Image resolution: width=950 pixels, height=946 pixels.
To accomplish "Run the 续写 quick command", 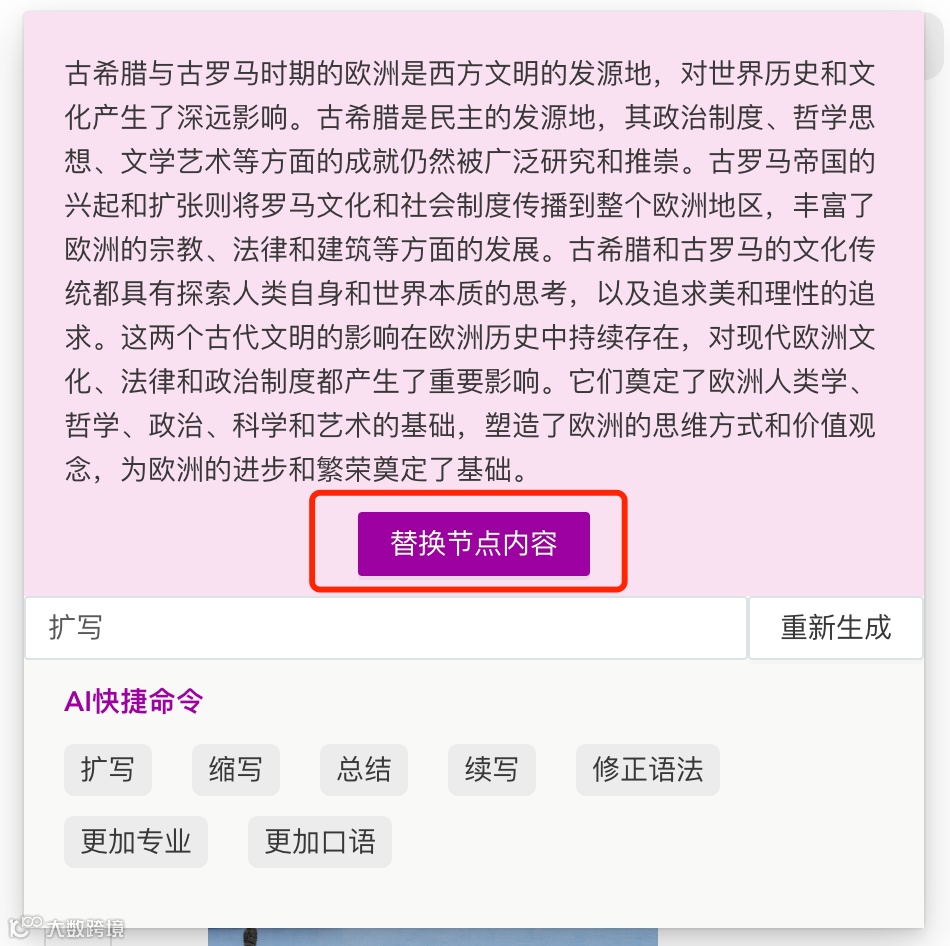I will [491, 770].
